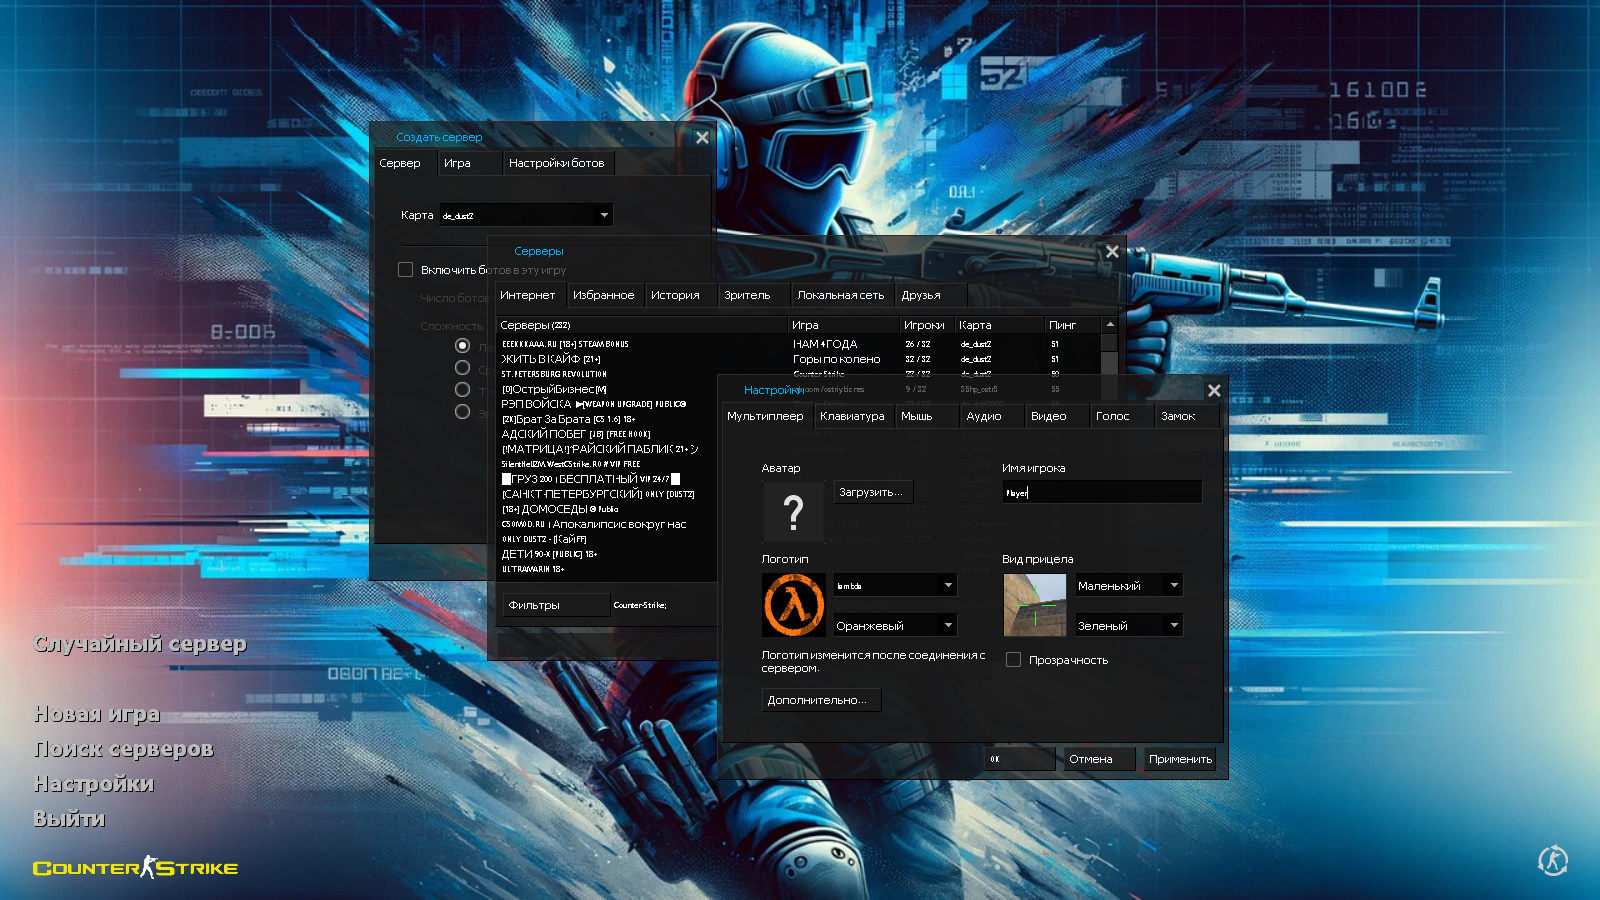
Task: Select the first difficulty radio button
Action: tap(462, 345)
